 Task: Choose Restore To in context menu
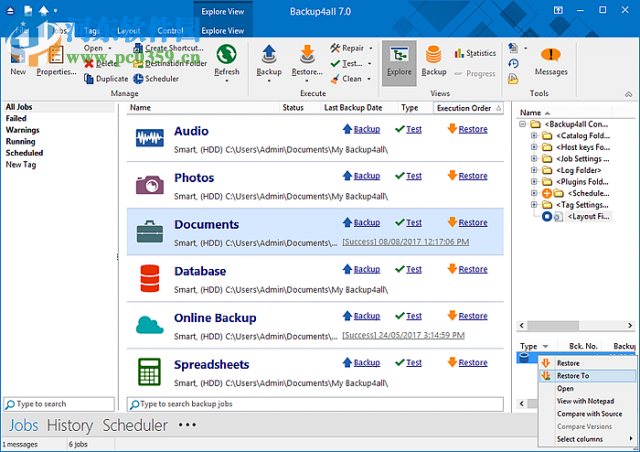pos(573,376)
